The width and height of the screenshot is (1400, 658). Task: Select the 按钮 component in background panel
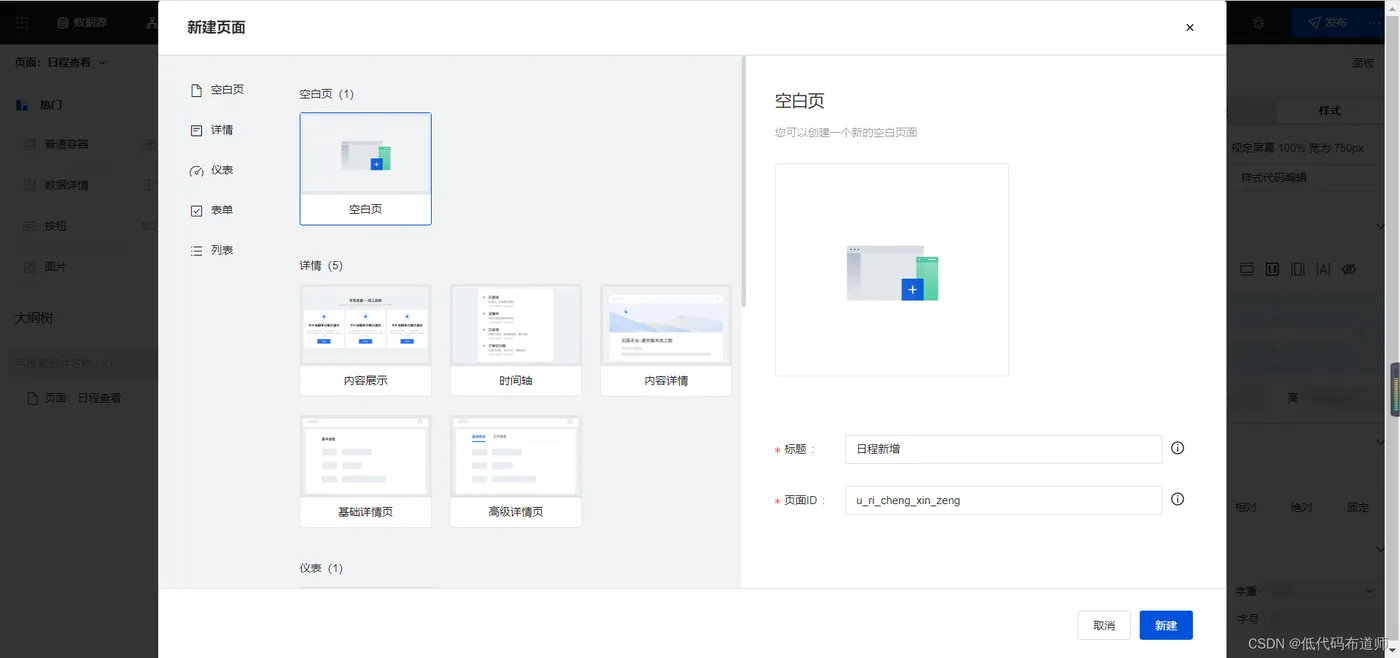coord(46,226)
